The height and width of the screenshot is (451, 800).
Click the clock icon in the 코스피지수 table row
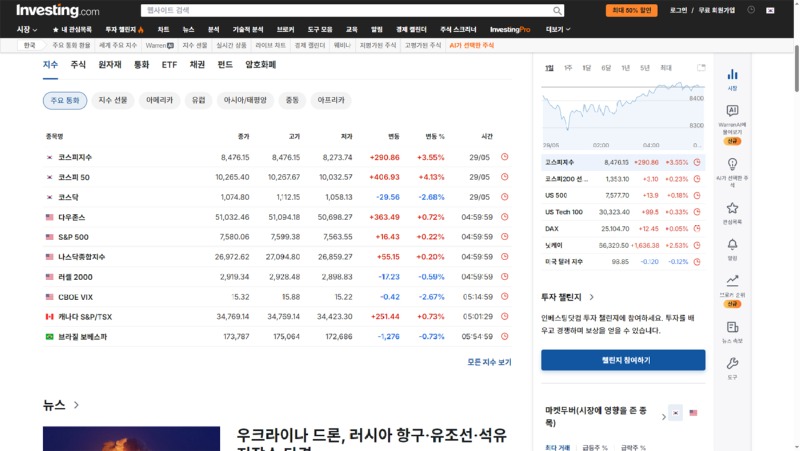click(505, 157)
